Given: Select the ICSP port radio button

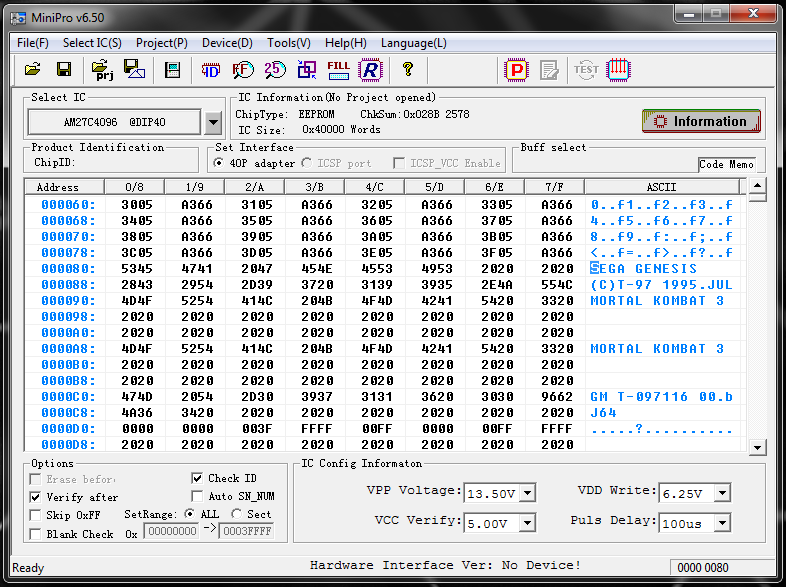Looking at the screenshot, I should click(306, 163).
